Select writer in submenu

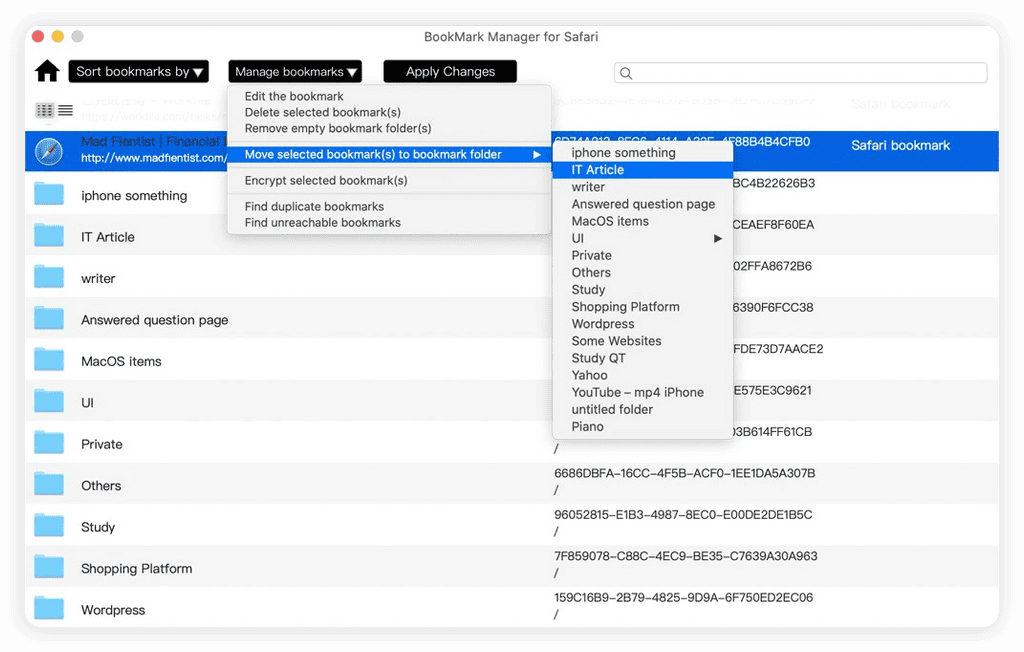point(643,187)
